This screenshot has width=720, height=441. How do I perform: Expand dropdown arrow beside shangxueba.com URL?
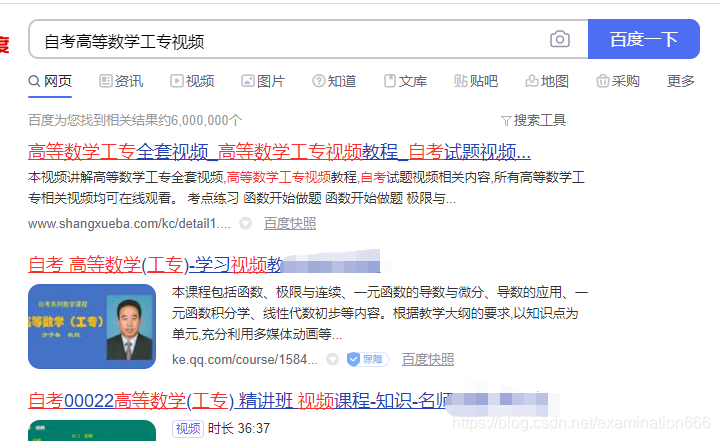(x=246, y=224)
